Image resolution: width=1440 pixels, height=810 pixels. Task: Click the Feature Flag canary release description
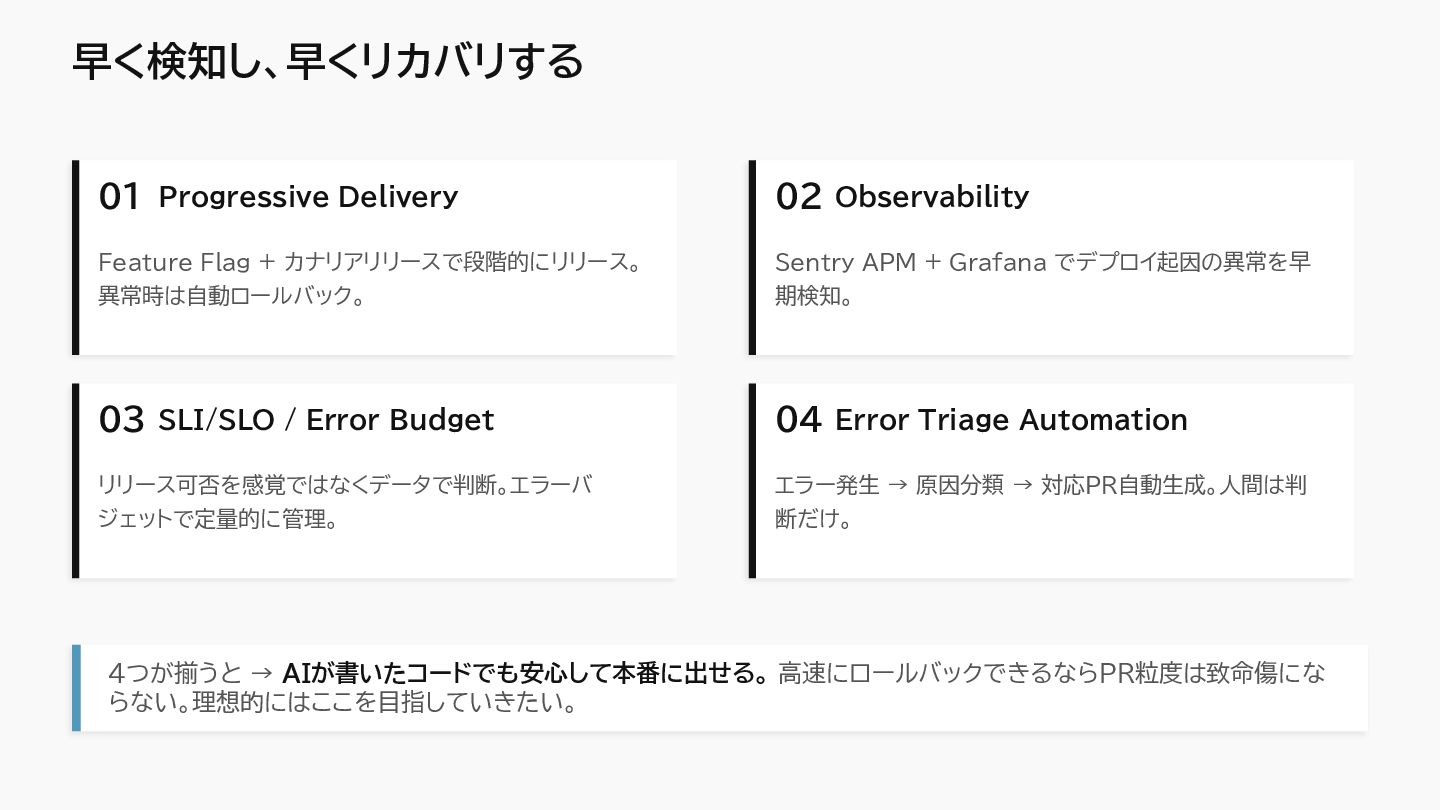(x=368, y=279)
